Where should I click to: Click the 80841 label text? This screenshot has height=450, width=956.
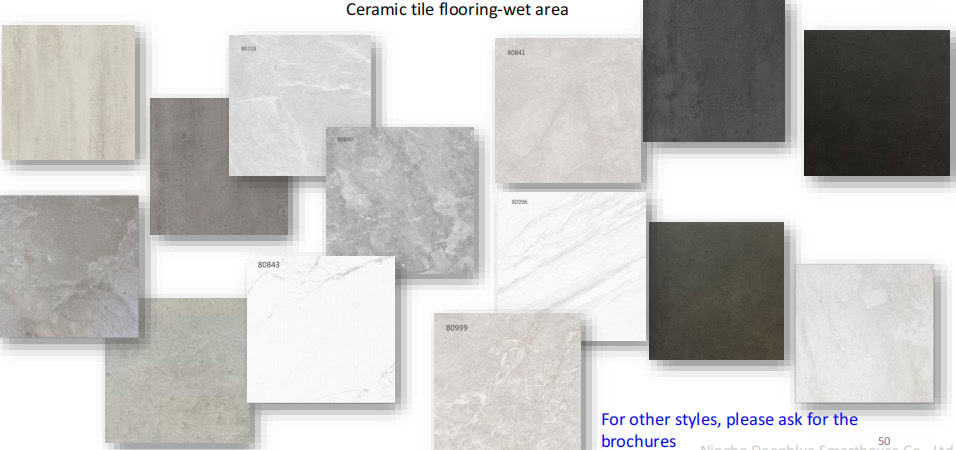click(515, 52)
